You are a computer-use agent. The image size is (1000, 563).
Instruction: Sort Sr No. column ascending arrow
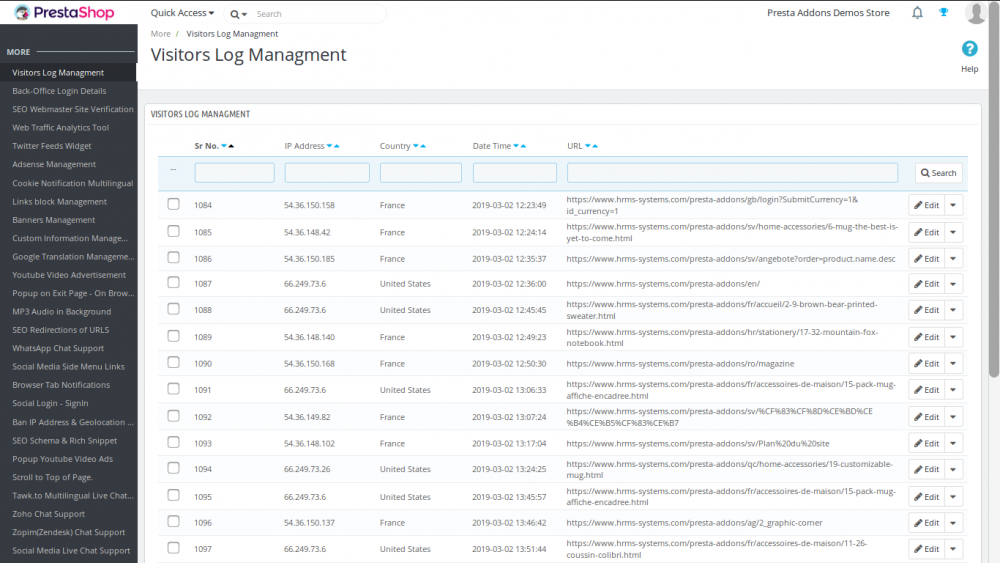point(231,146)
